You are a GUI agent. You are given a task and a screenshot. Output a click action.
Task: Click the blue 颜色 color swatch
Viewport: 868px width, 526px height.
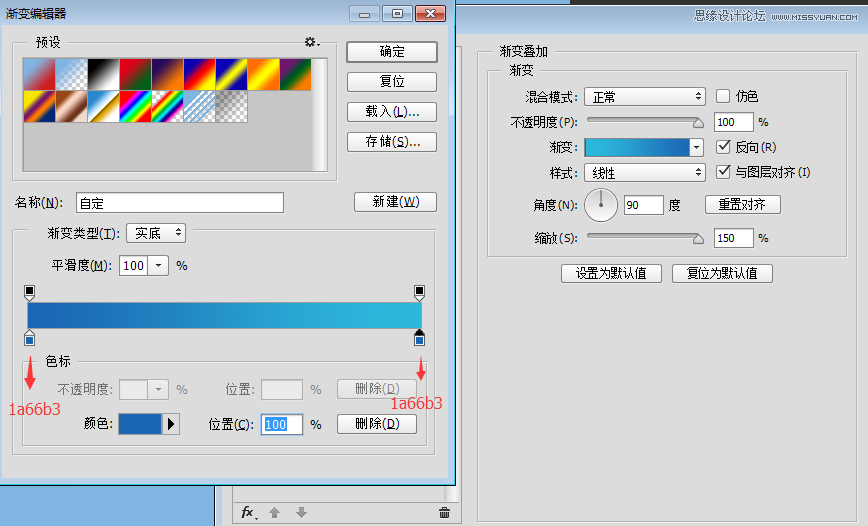point(140,424)
